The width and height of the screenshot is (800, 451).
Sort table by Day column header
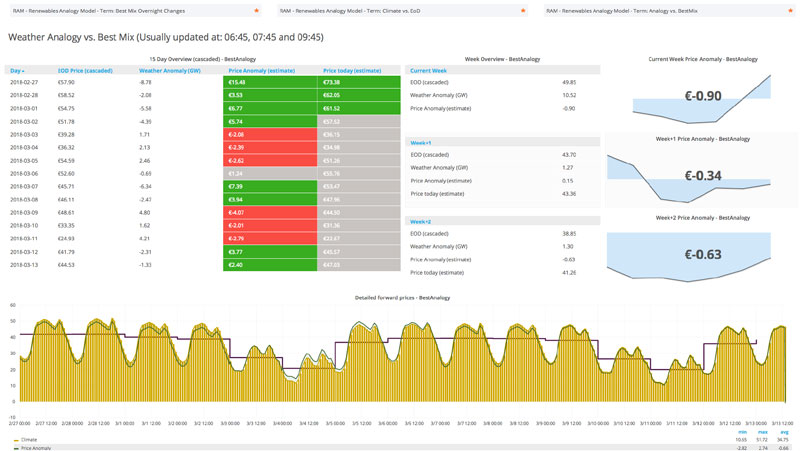pos(17,71)
